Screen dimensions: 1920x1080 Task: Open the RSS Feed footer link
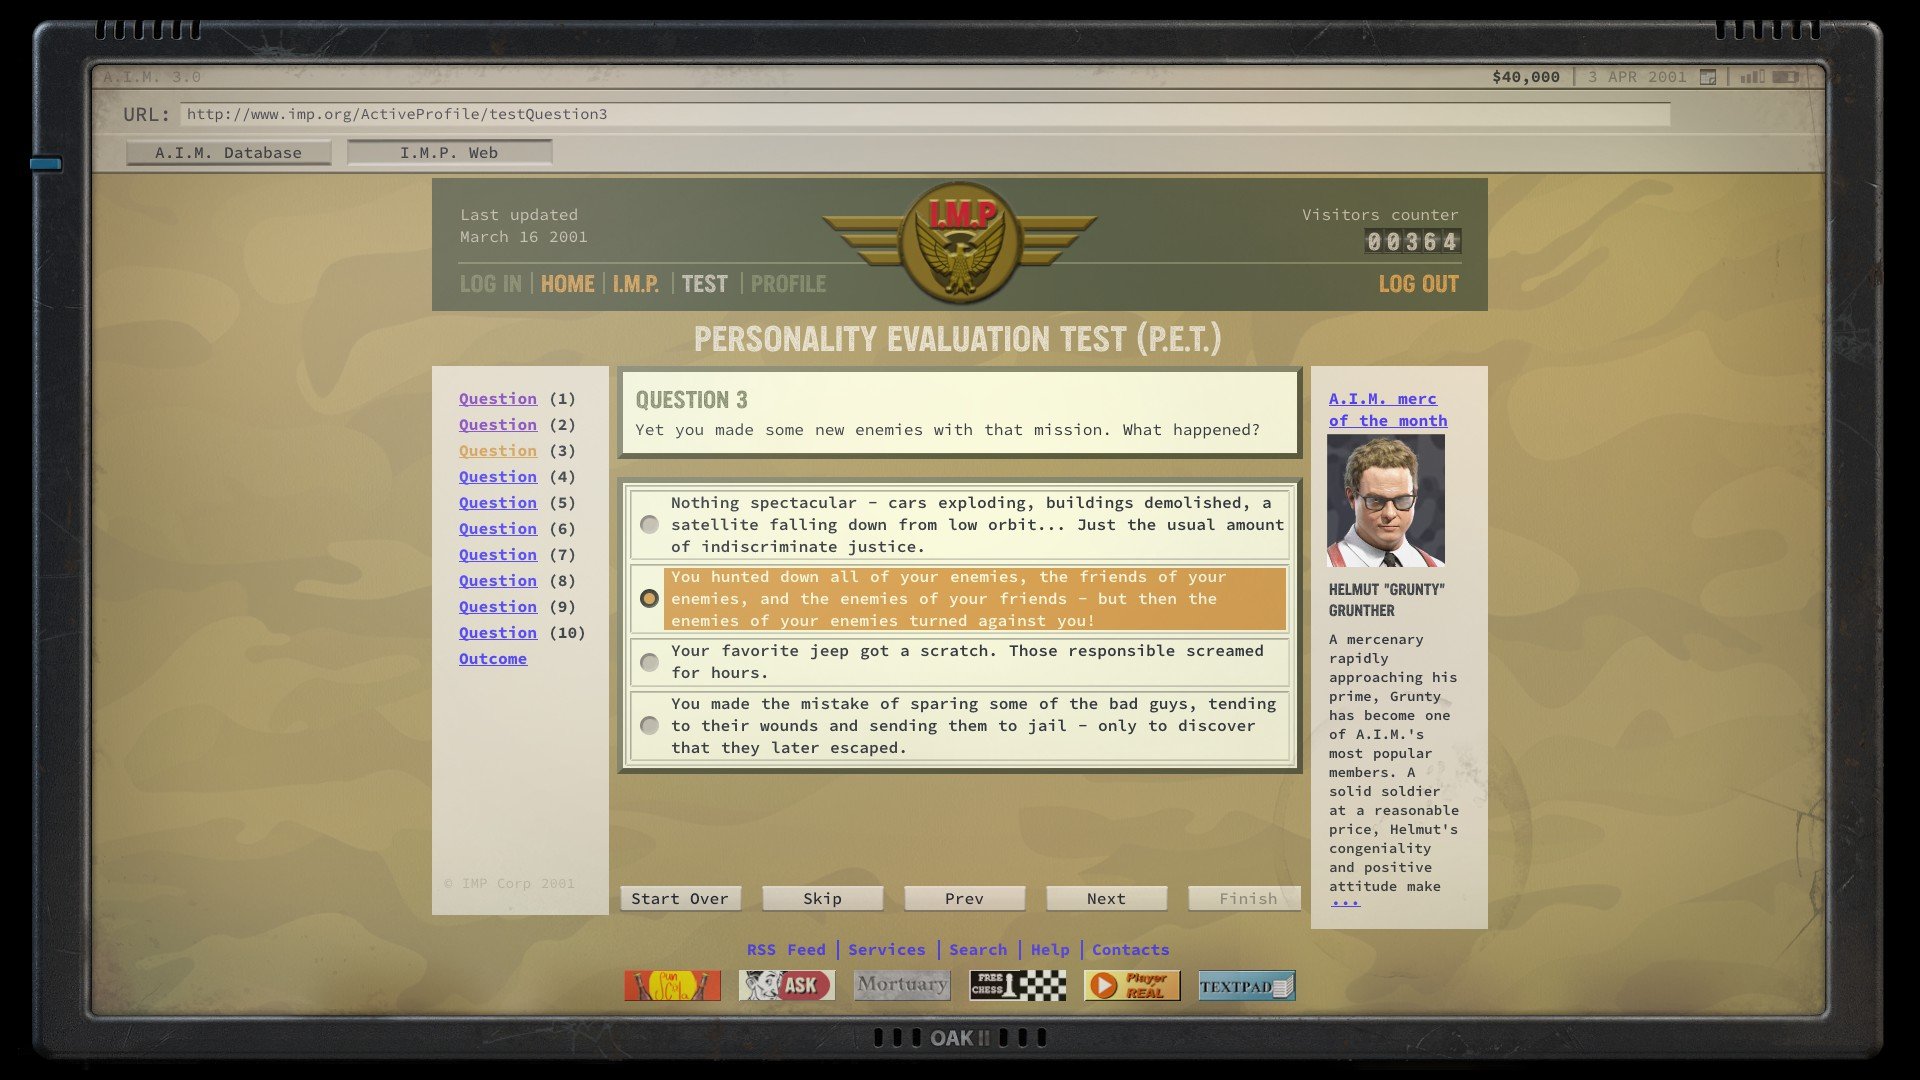[786, 950]
